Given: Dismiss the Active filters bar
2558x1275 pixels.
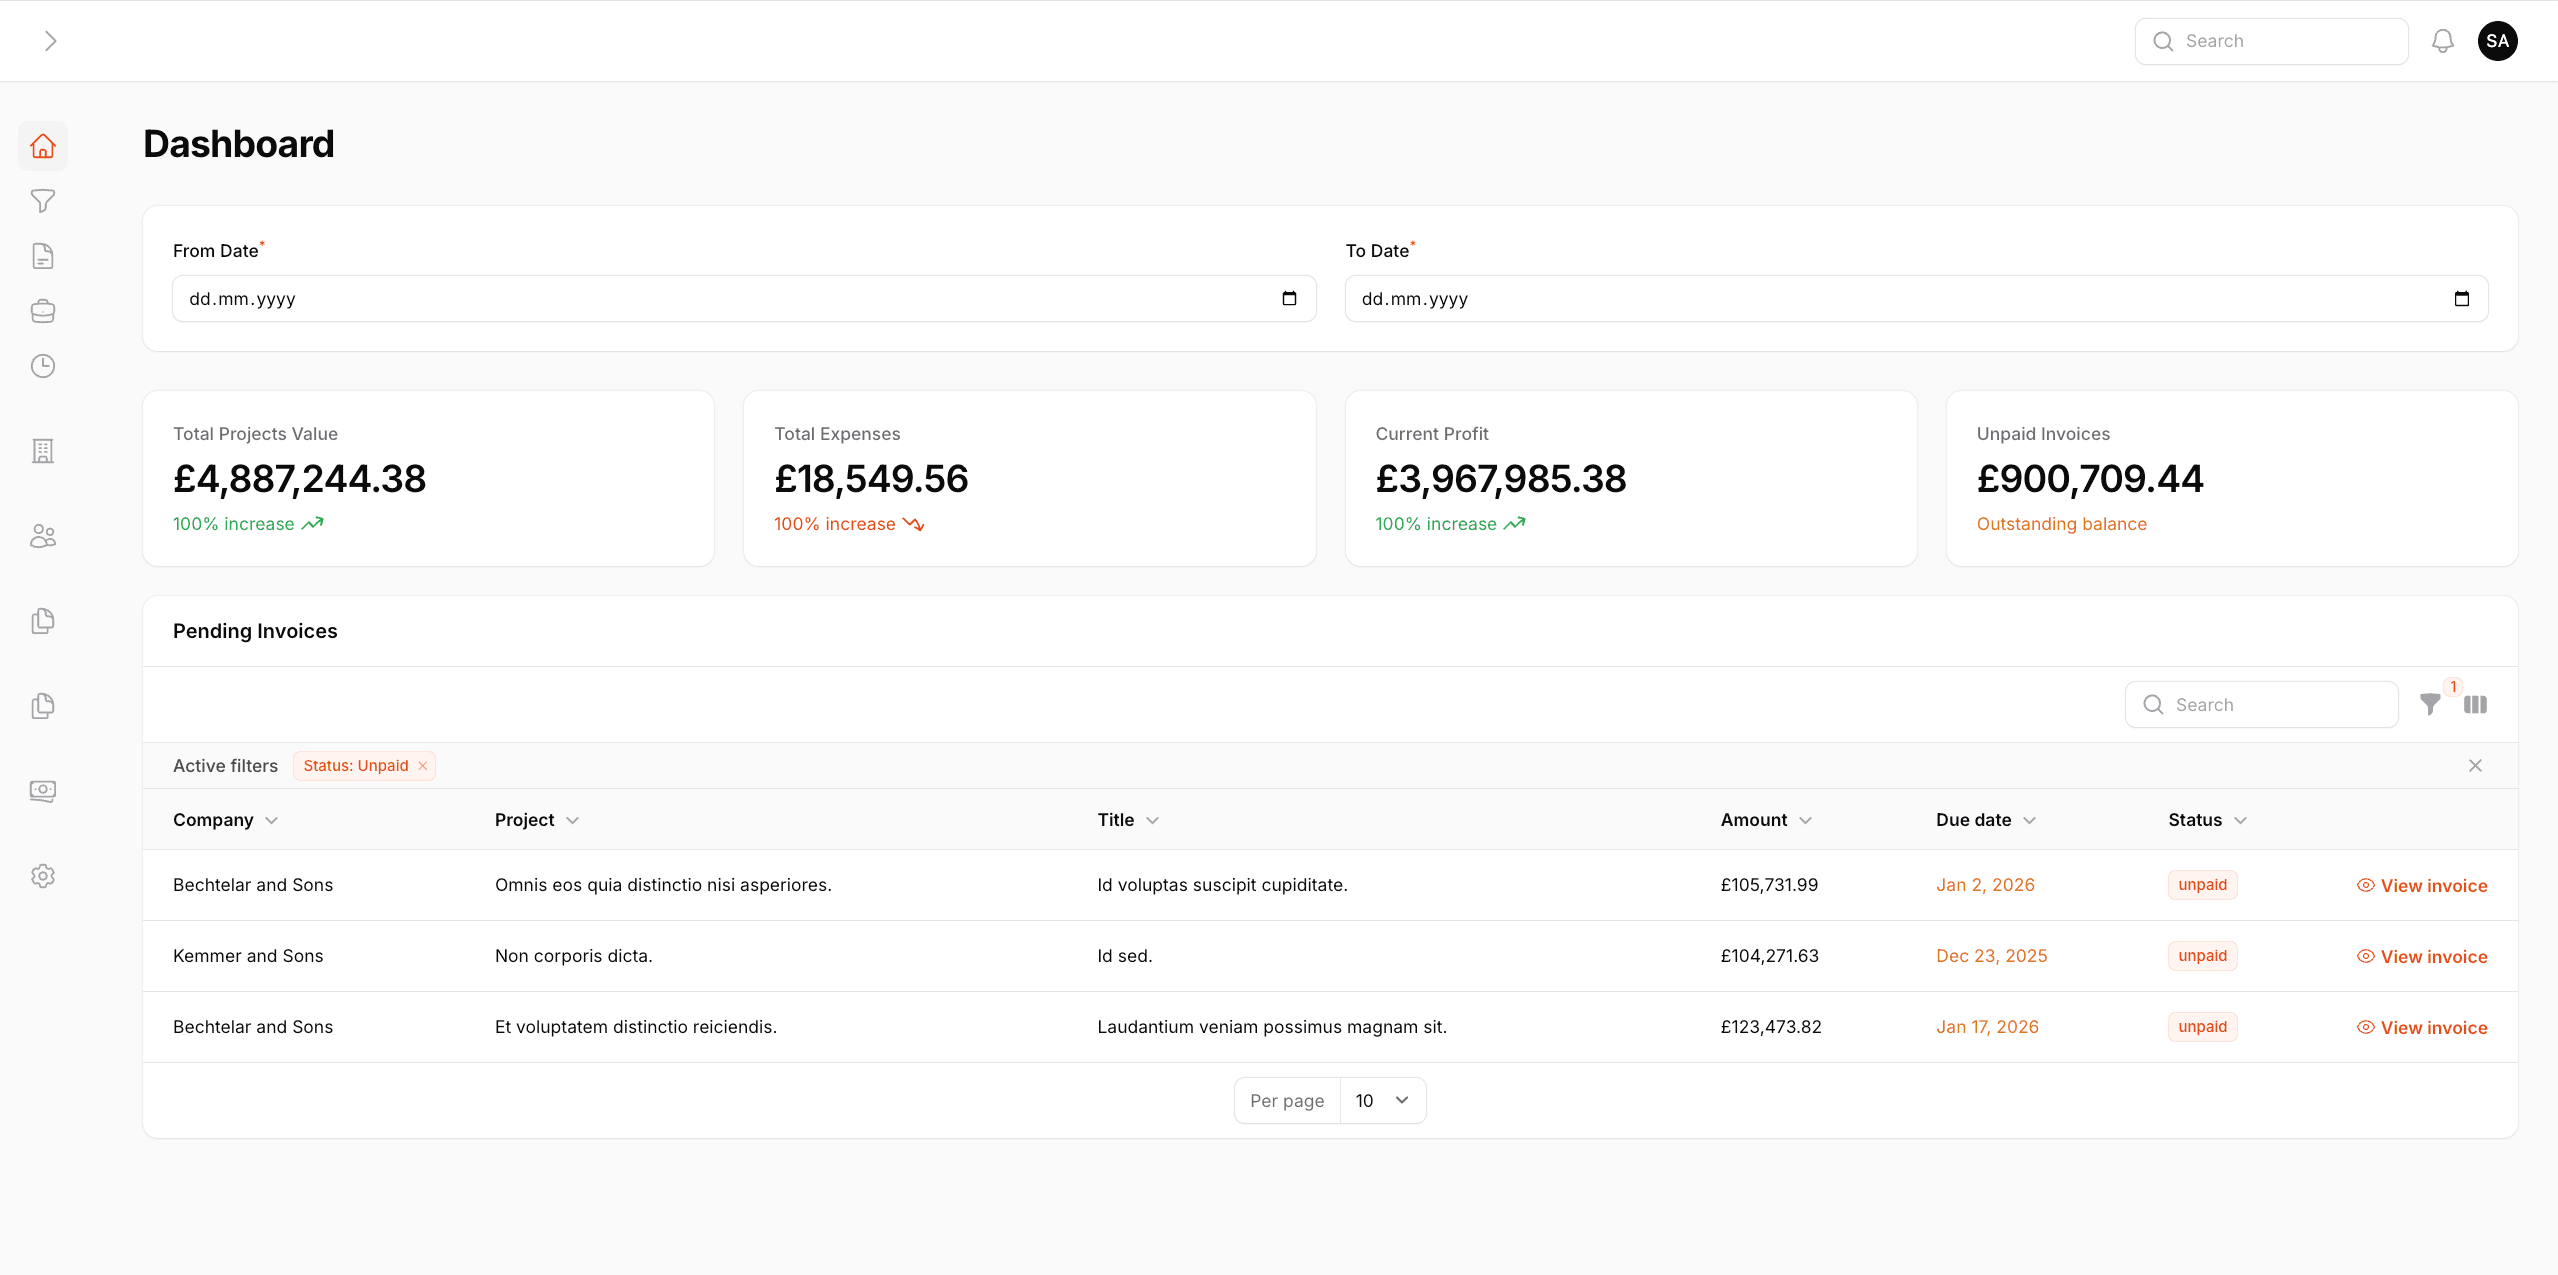Looking at the screenshot, I should pyautogui.click(x=2475, y=765).
